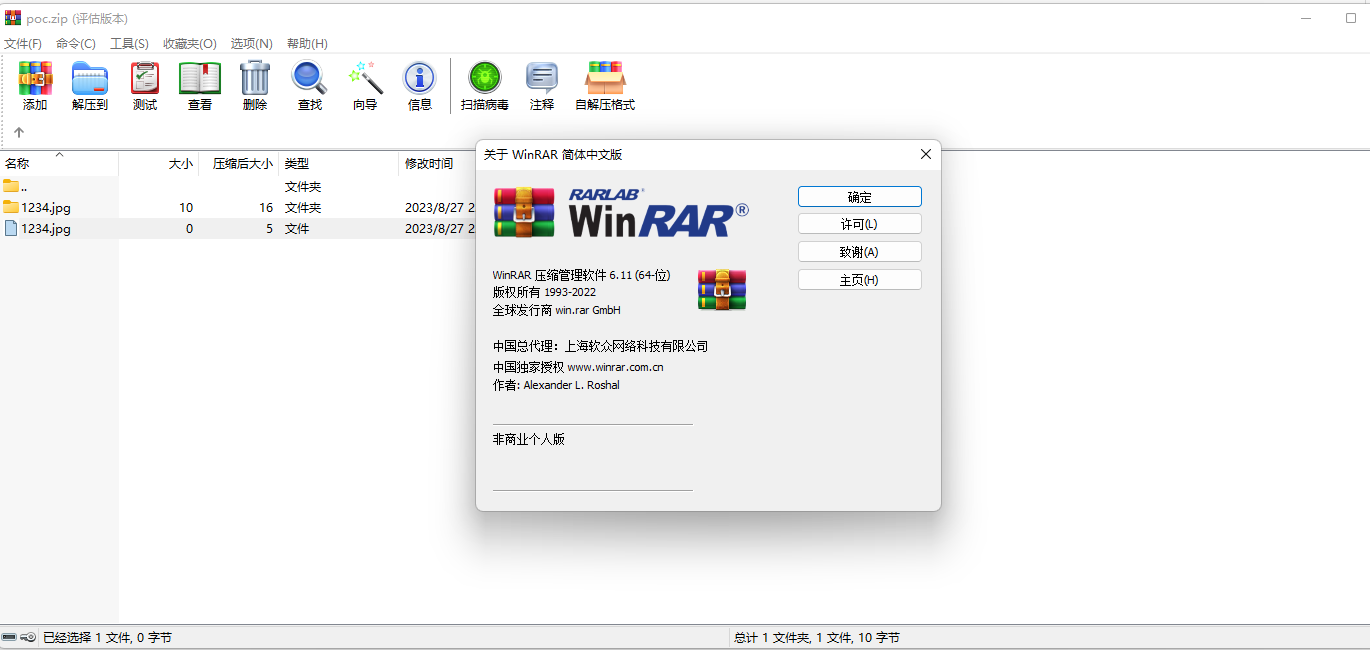The image size is (1370, 650).
Task: Click the 致谢(A) button
Action: (860, 252)
